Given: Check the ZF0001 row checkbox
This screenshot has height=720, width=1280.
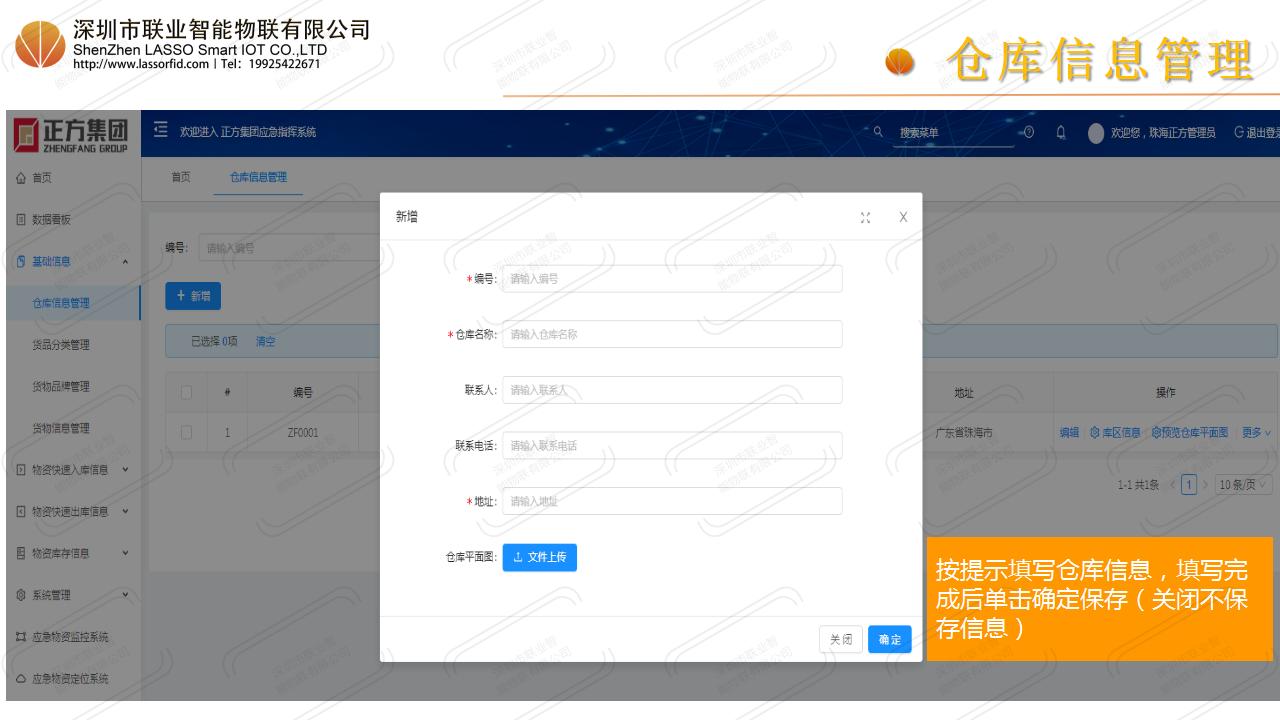Looking at the screenshot, I should (x=186, y=433).
